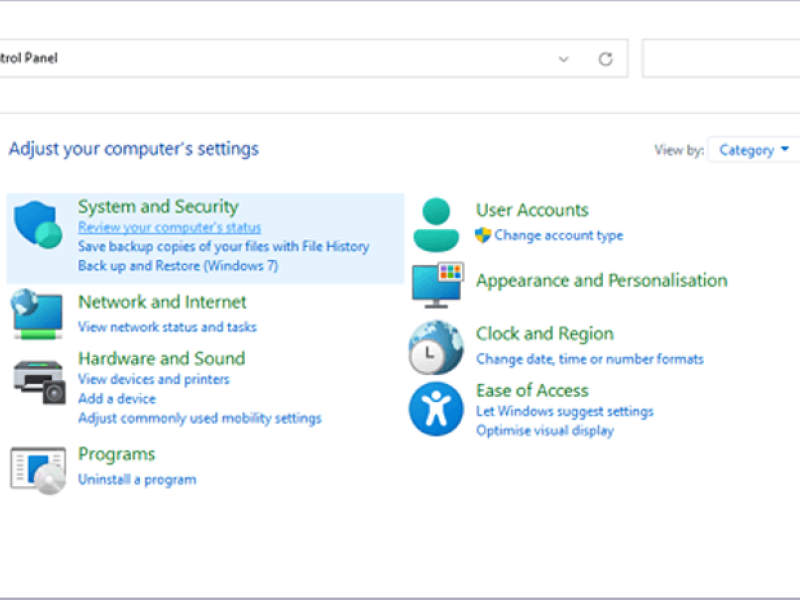Click the search Control Panel box
Image resolution: width=800 pixels, height=600 pixels.
[721, 59]
